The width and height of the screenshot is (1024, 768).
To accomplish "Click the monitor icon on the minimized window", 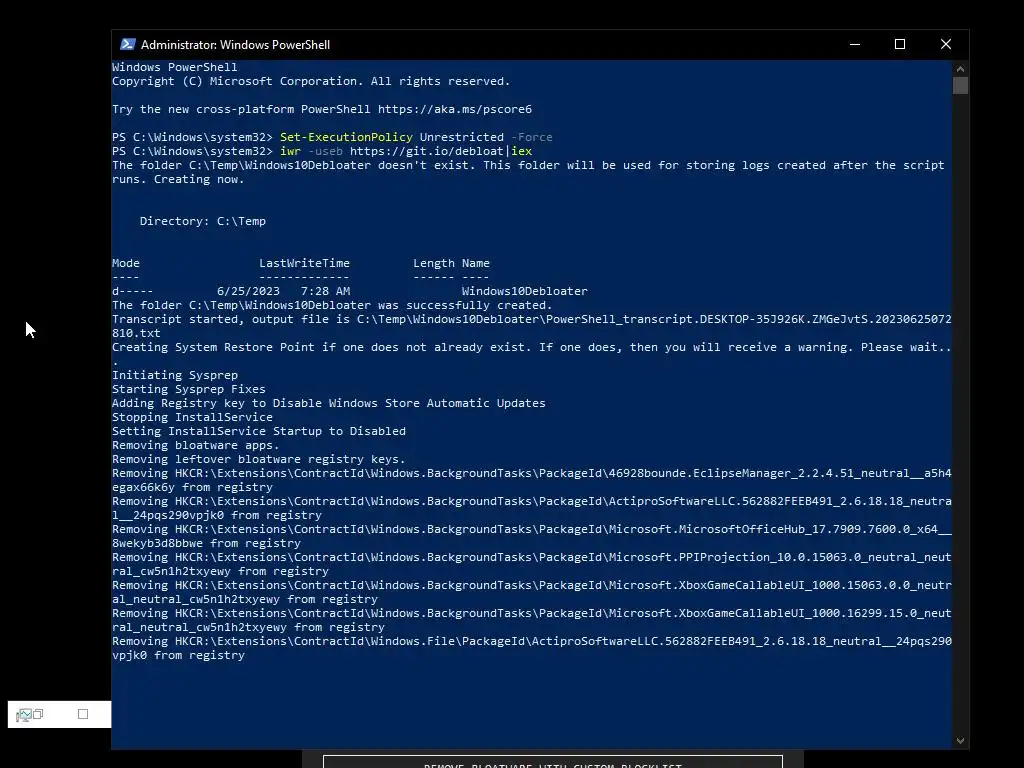I will (24, 714).
